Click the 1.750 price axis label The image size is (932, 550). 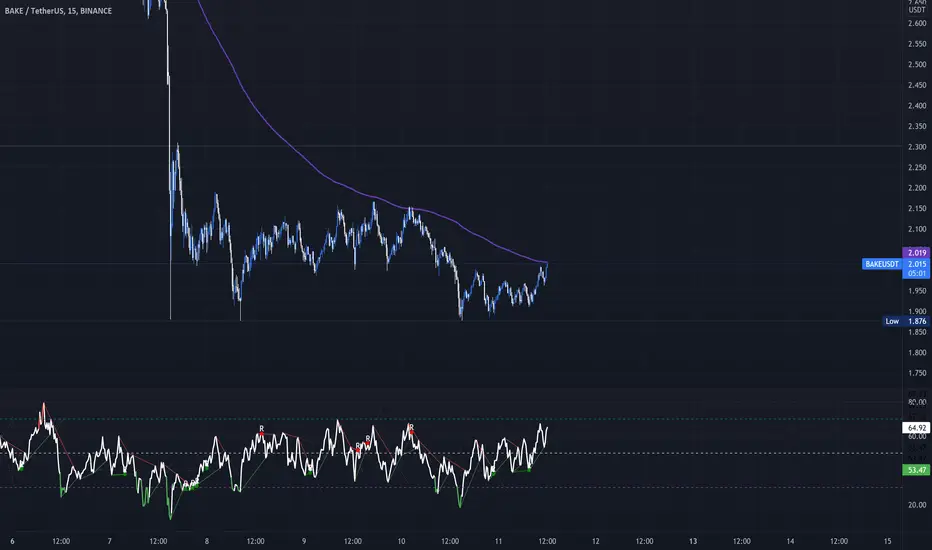(917, 373)
